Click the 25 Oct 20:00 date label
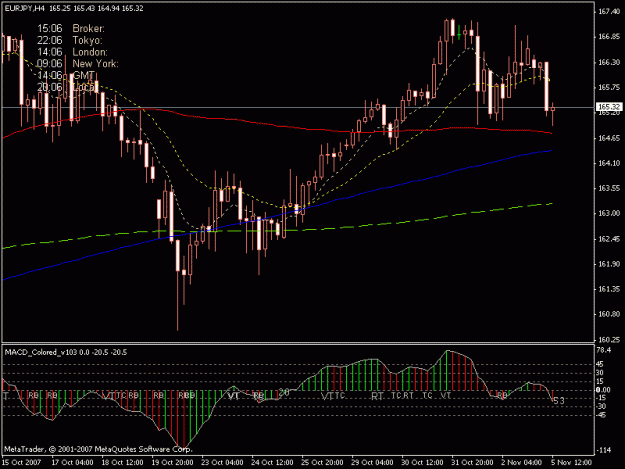 pos(322,463)
